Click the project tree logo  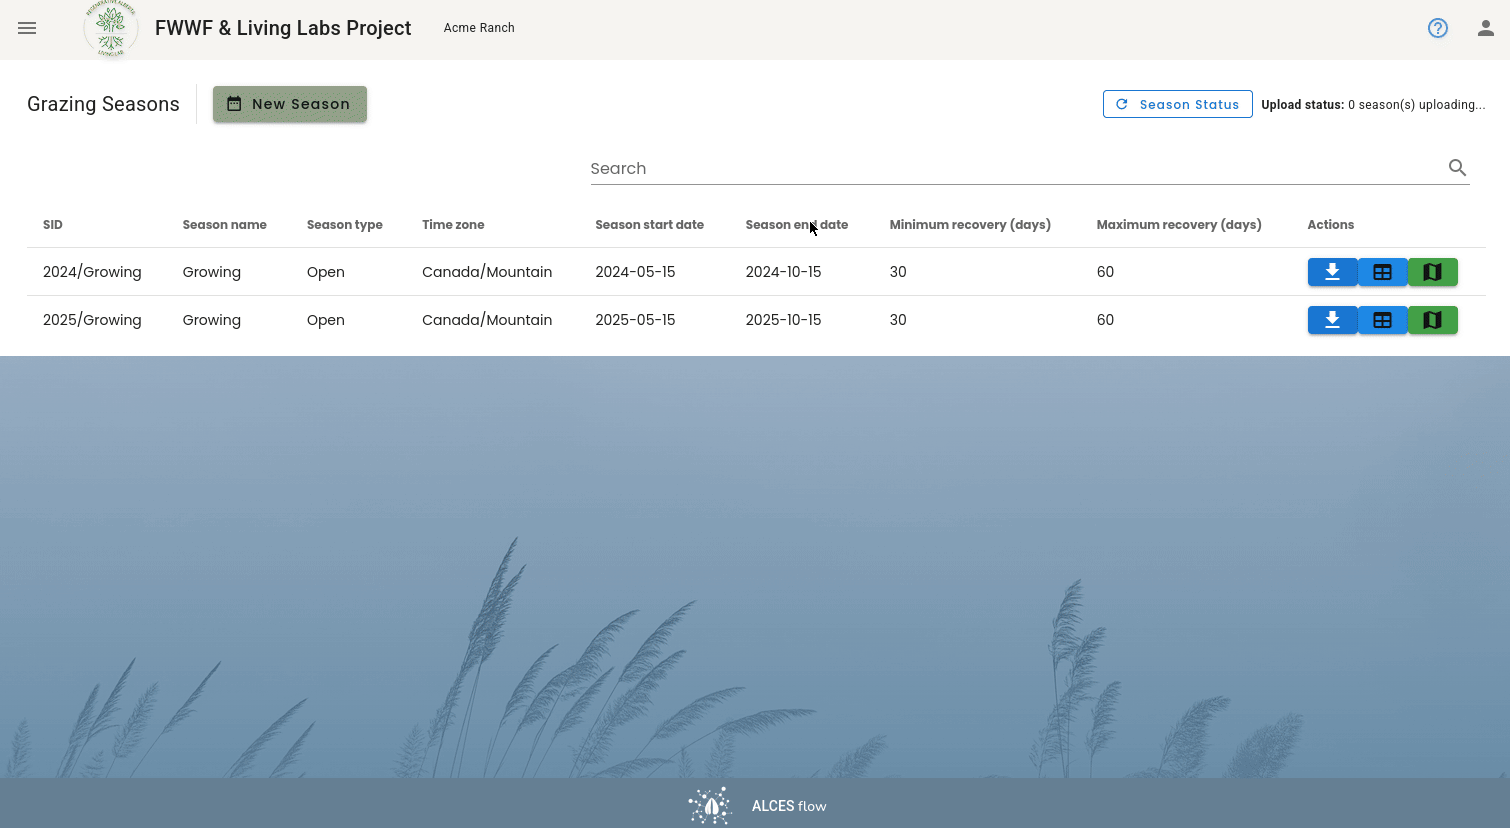[x=110, y=28]
